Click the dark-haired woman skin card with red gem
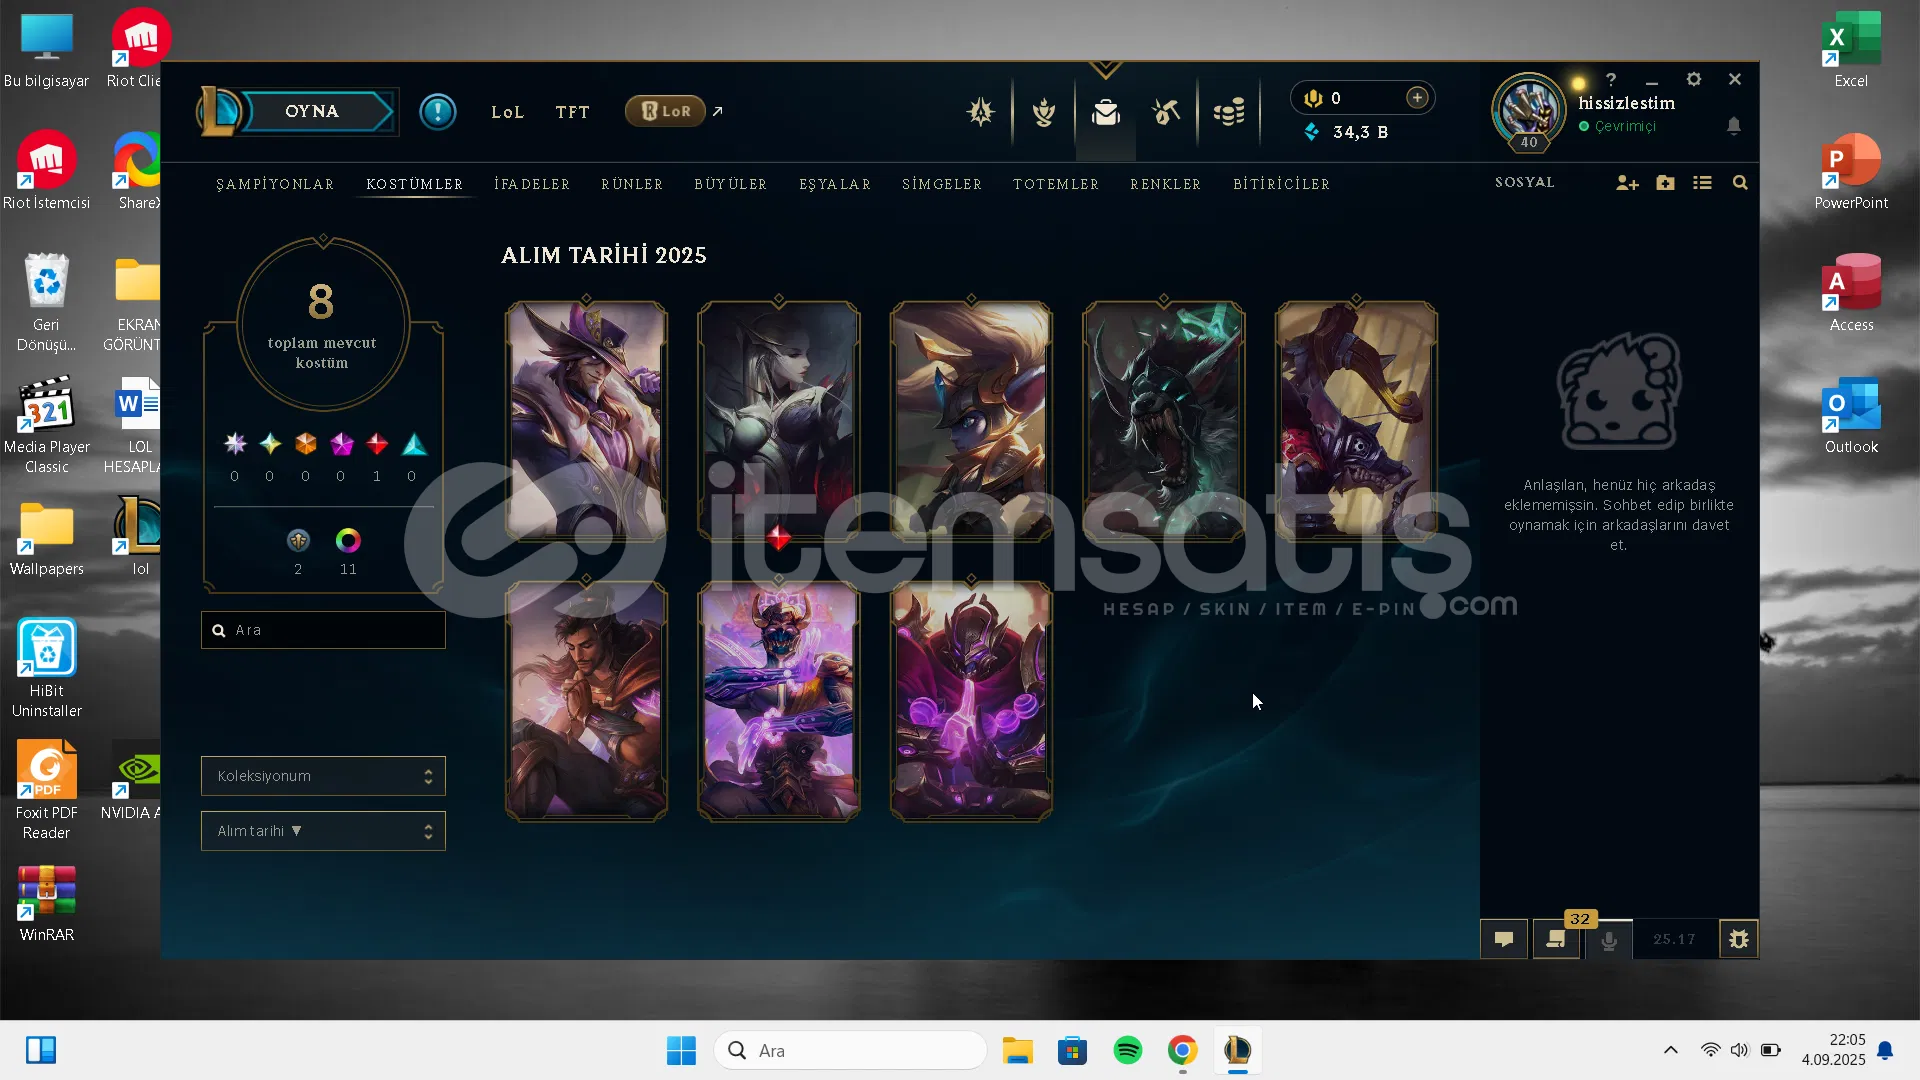The width and height of the screenshot is (1920, 1080). (x=778, y=421)
